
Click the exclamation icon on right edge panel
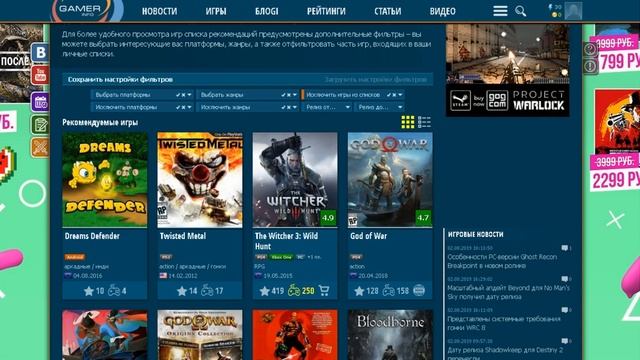[590, 65]
